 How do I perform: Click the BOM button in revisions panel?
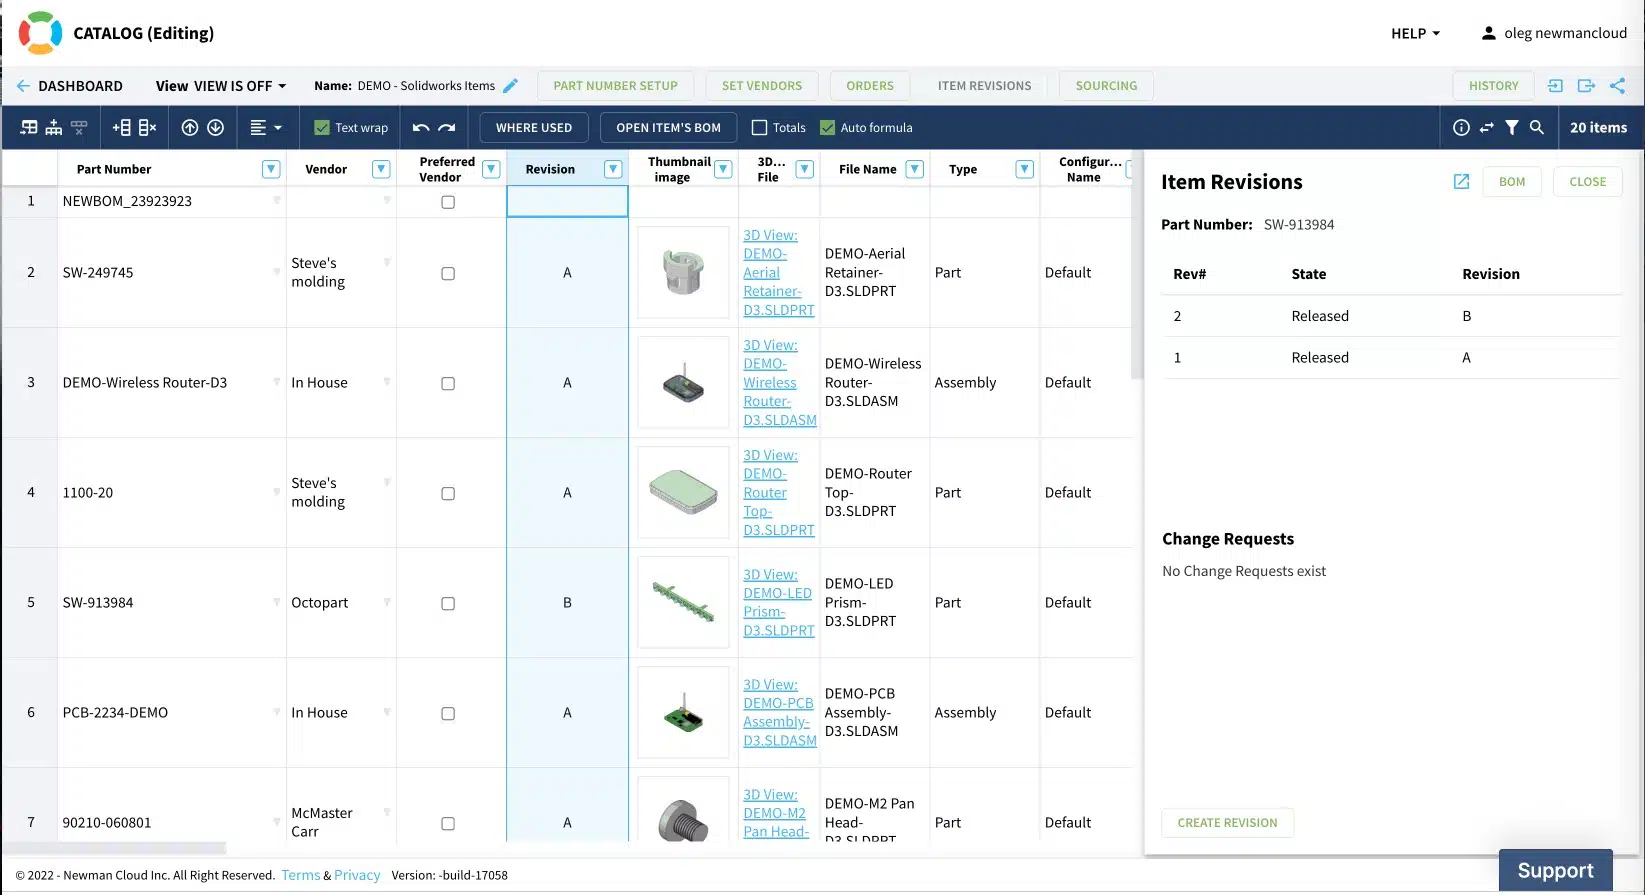[1512, 182]
